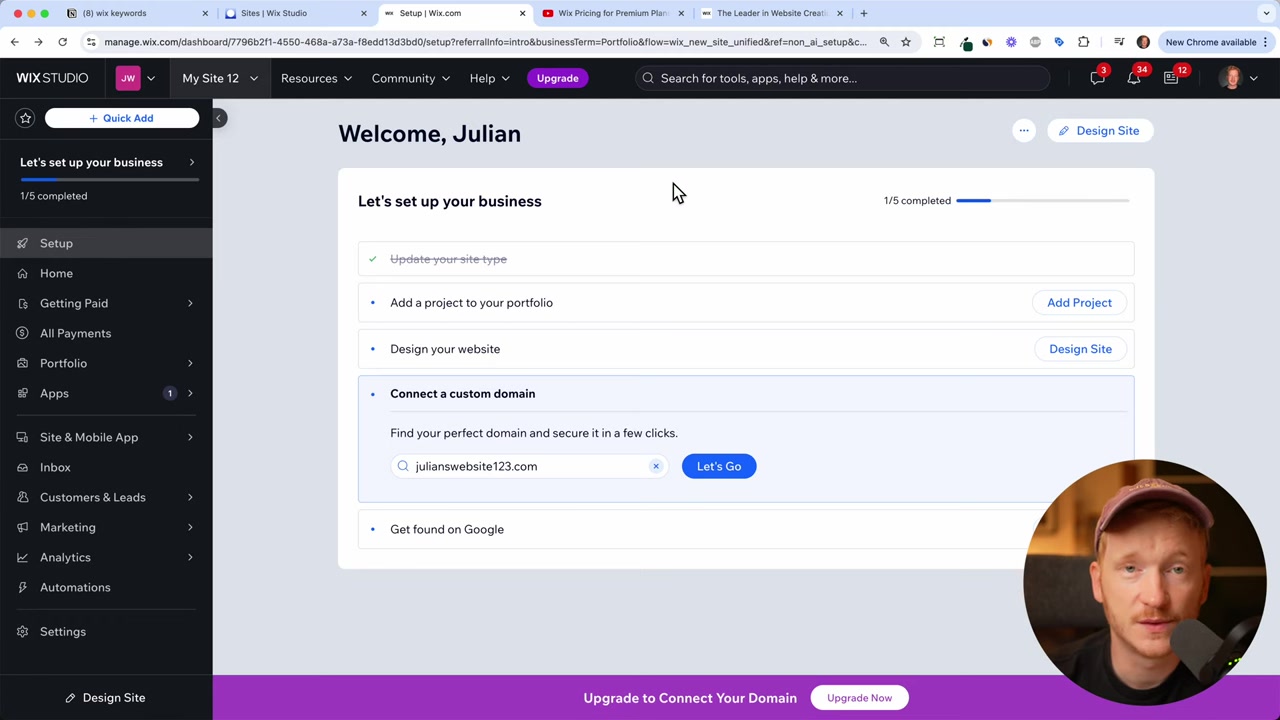
Task: Expand Customers & Leads section
Action: (190, 497)
